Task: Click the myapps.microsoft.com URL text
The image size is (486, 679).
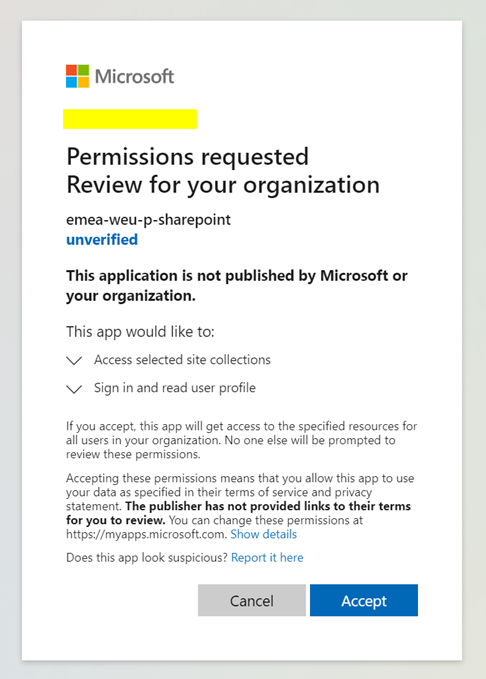Action: [x=146, y=534]
